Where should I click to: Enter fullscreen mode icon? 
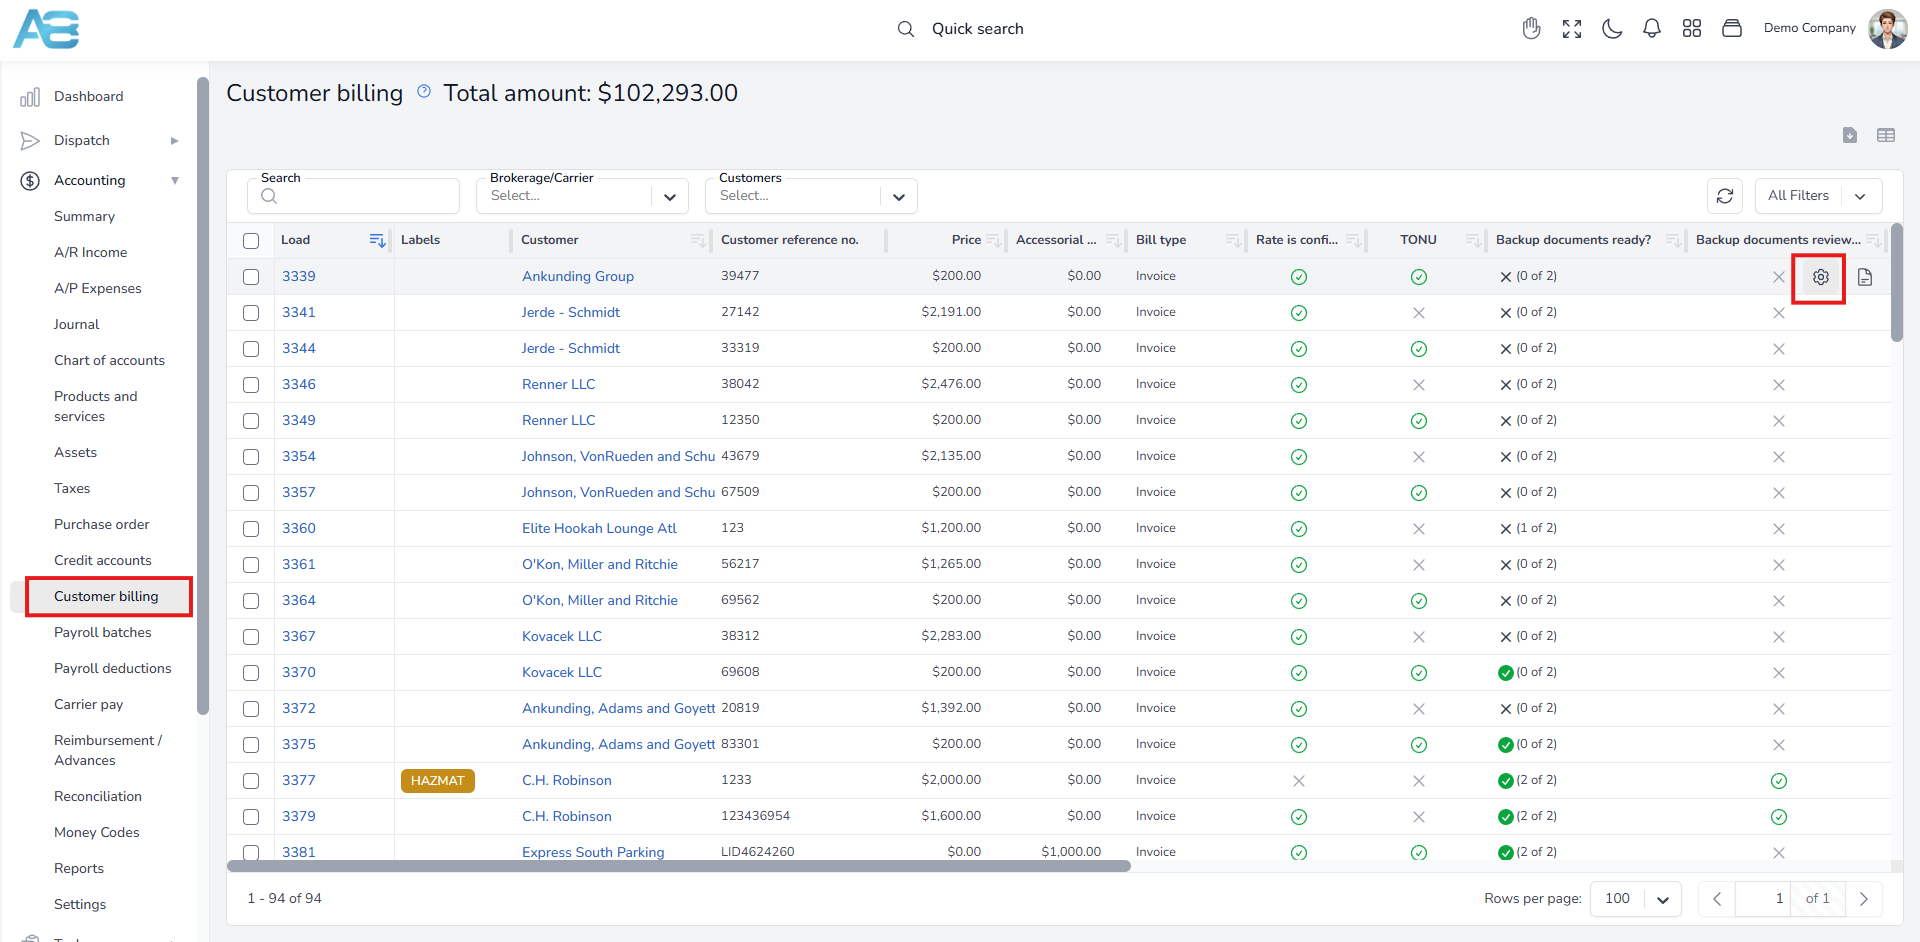click(1572, 29)
